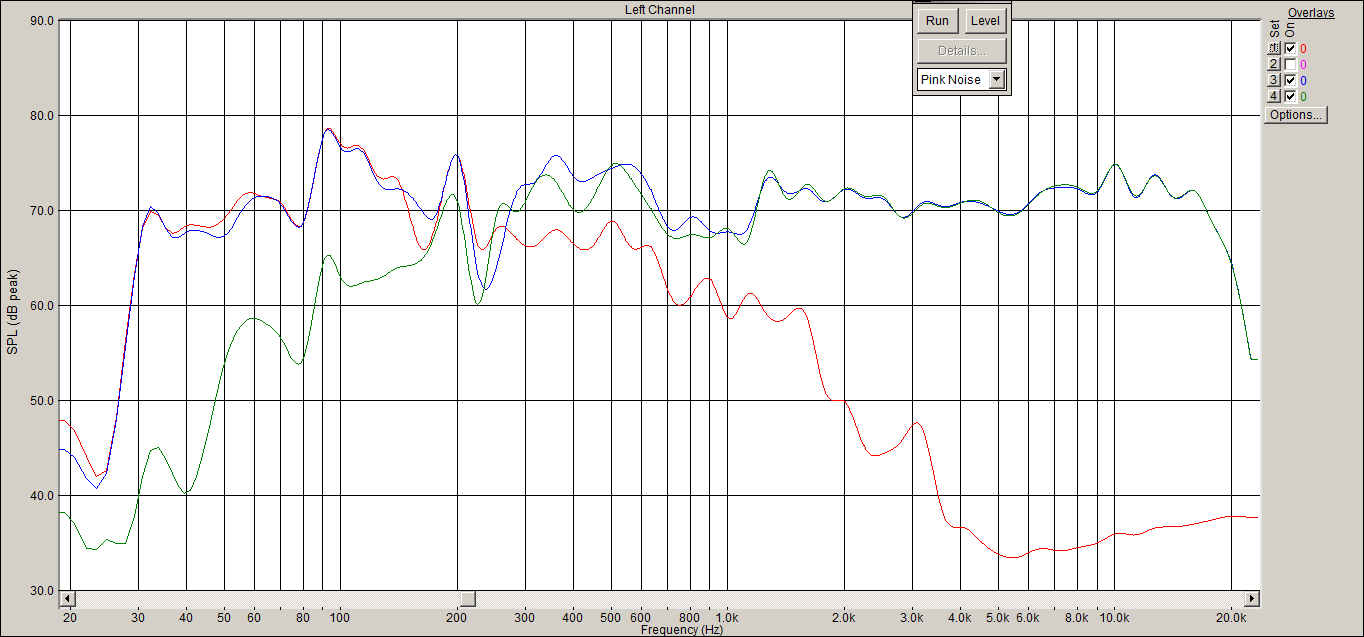Click the 1.0k frequency axis label
1364x637 pixels.
click(727, 618)
